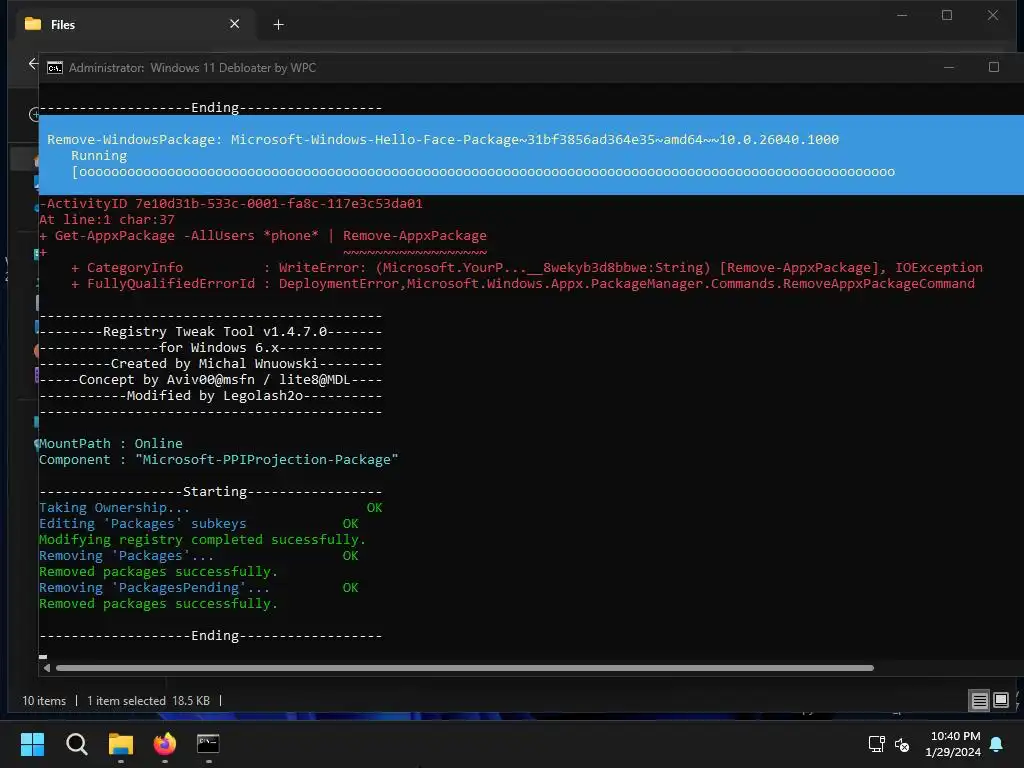Click the 'Get-AppxPackage -AllUsers *phone*' line
Viewport: 1024px width, 768px height.
click(264, 236)
